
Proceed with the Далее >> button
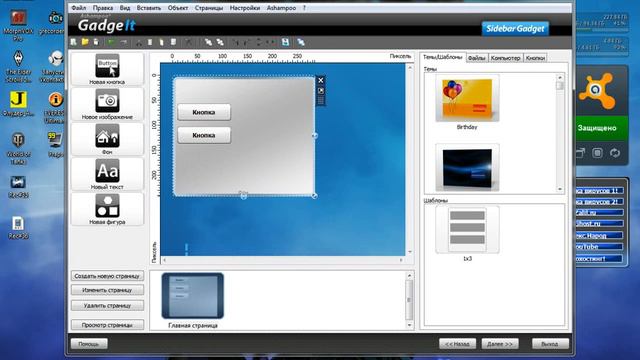click(500, 344)
